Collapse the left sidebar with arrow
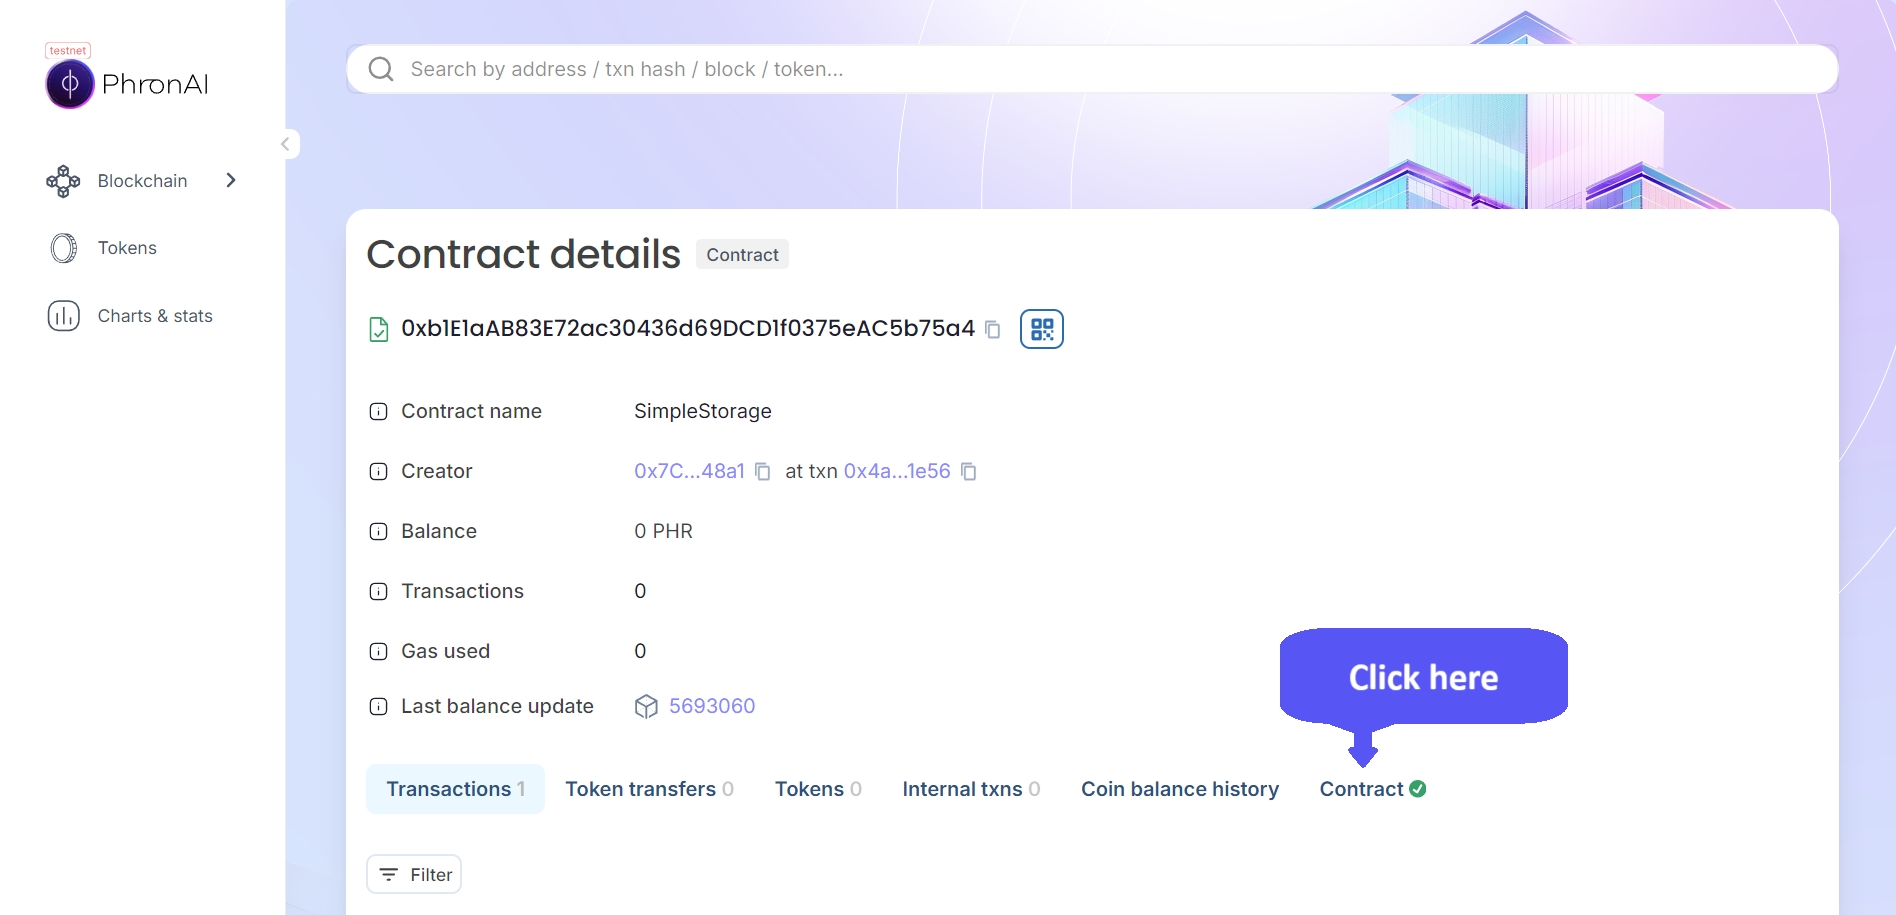1896x915 pixels. tap(286, 144)
